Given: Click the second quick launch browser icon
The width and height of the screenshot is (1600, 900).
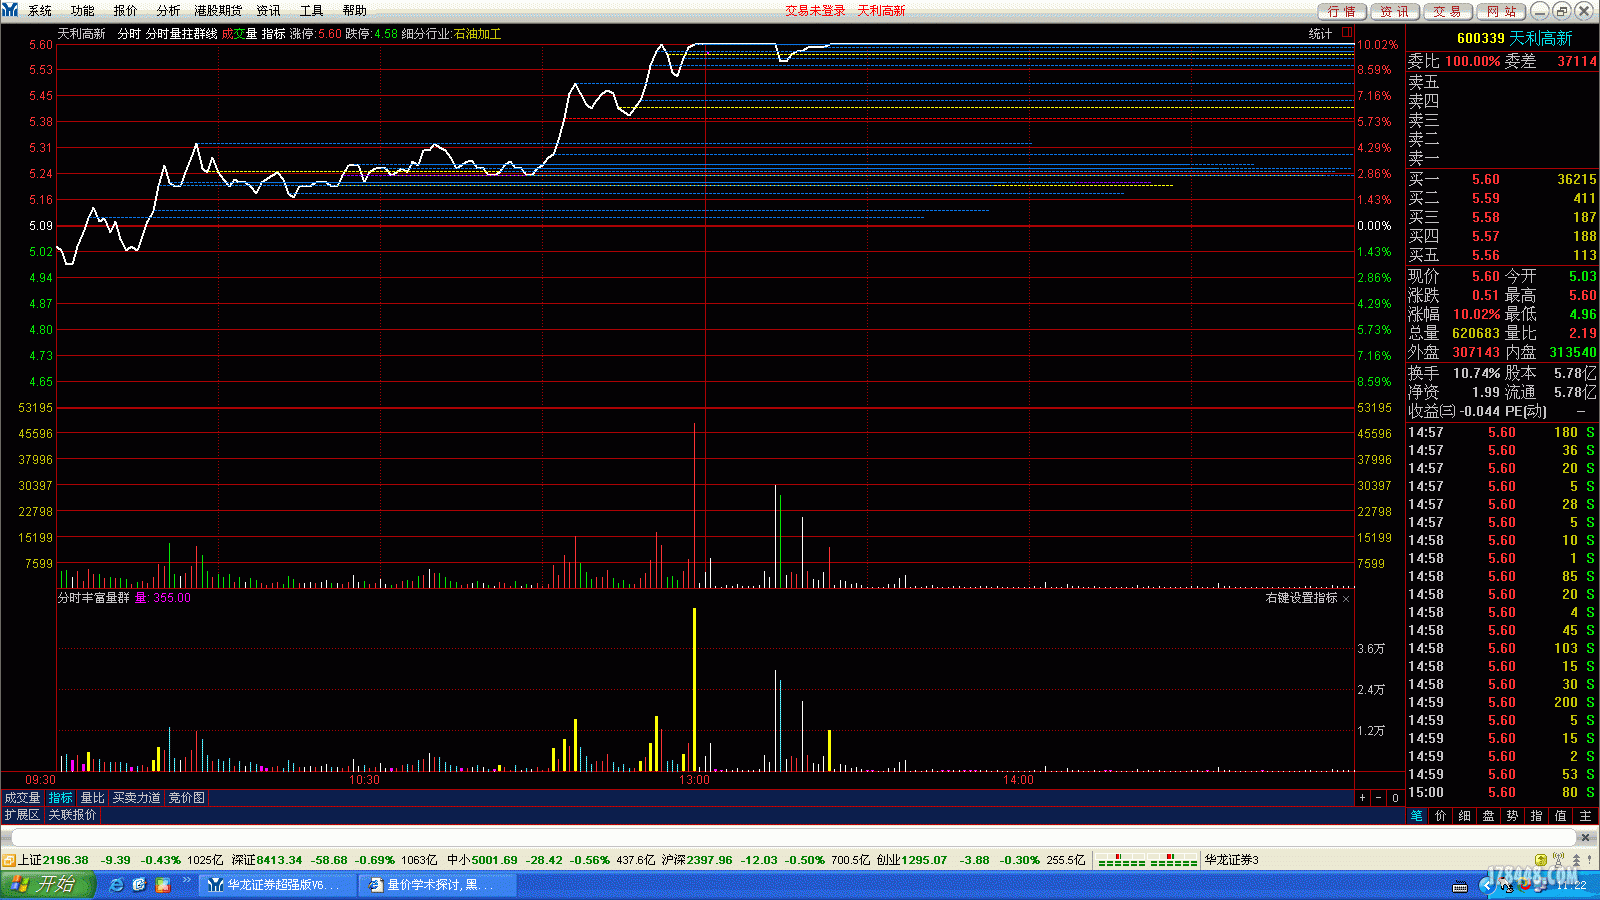Looking at the screenshot, I should coord(140,885).
